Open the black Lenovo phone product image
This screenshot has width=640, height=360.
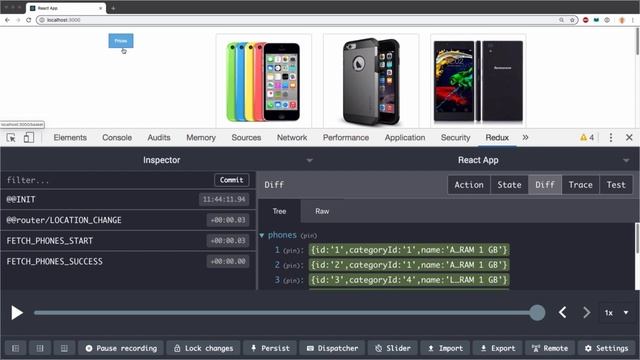478,81
